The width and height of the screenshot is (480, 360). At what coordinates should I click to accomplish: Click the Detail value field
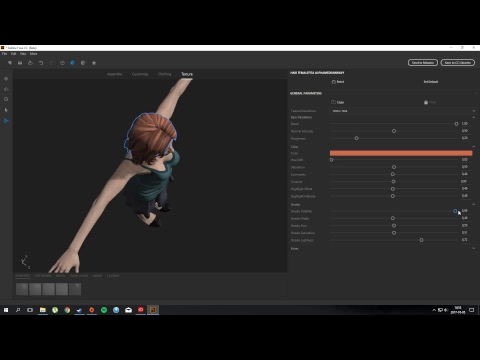click(465, 124)
